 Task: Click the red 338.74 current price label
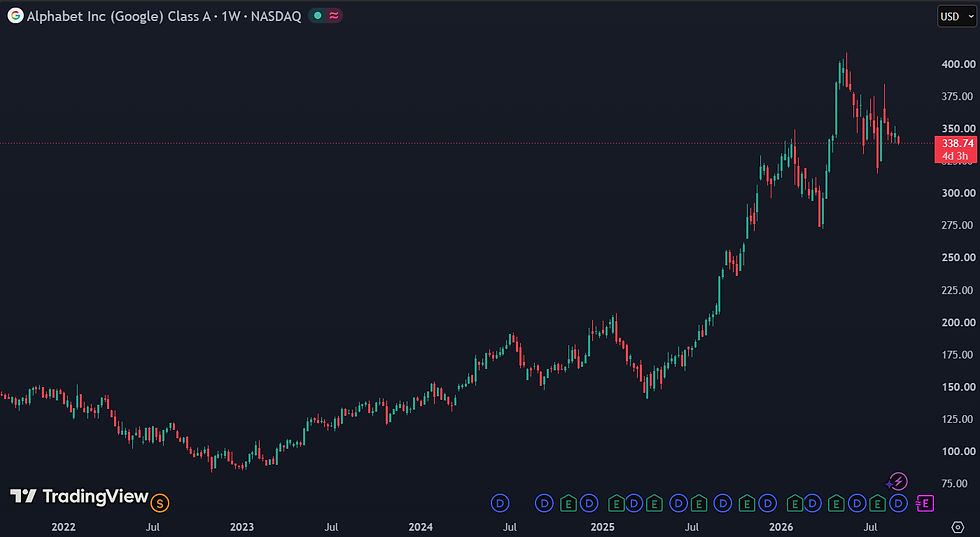coord(958,143)
